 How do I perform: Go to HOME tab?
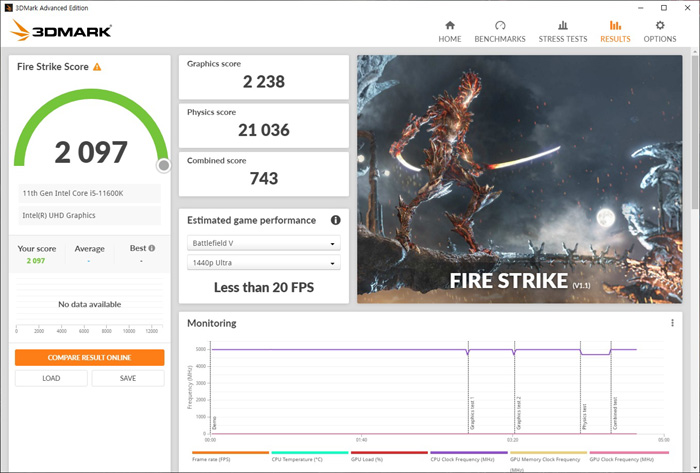[x=450, y=39]
